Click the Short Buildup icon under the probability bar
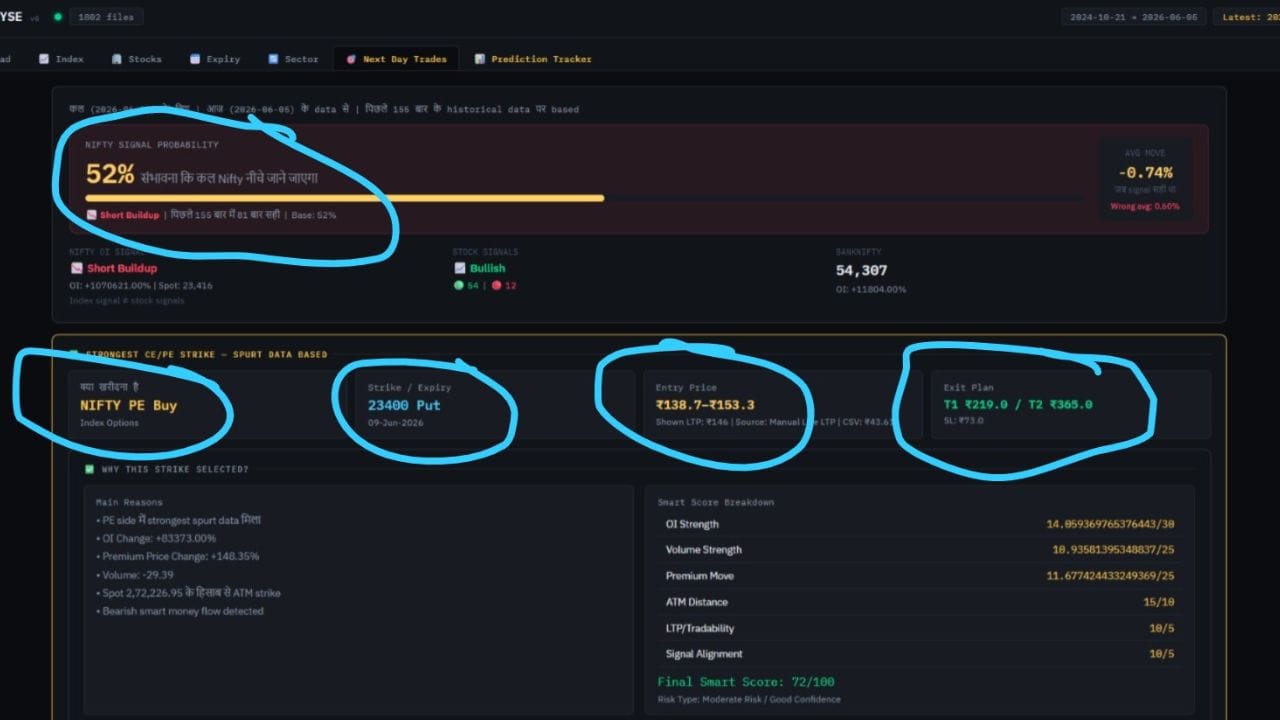1280x720 pixels. pyautogui.click(x=91, y=215)
